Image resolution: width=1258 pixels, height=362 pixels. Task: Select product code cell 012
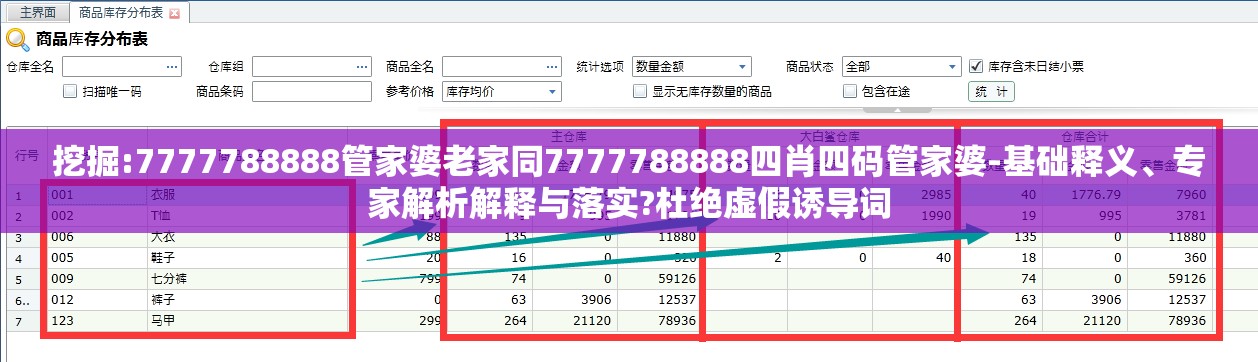click(97, 299)
